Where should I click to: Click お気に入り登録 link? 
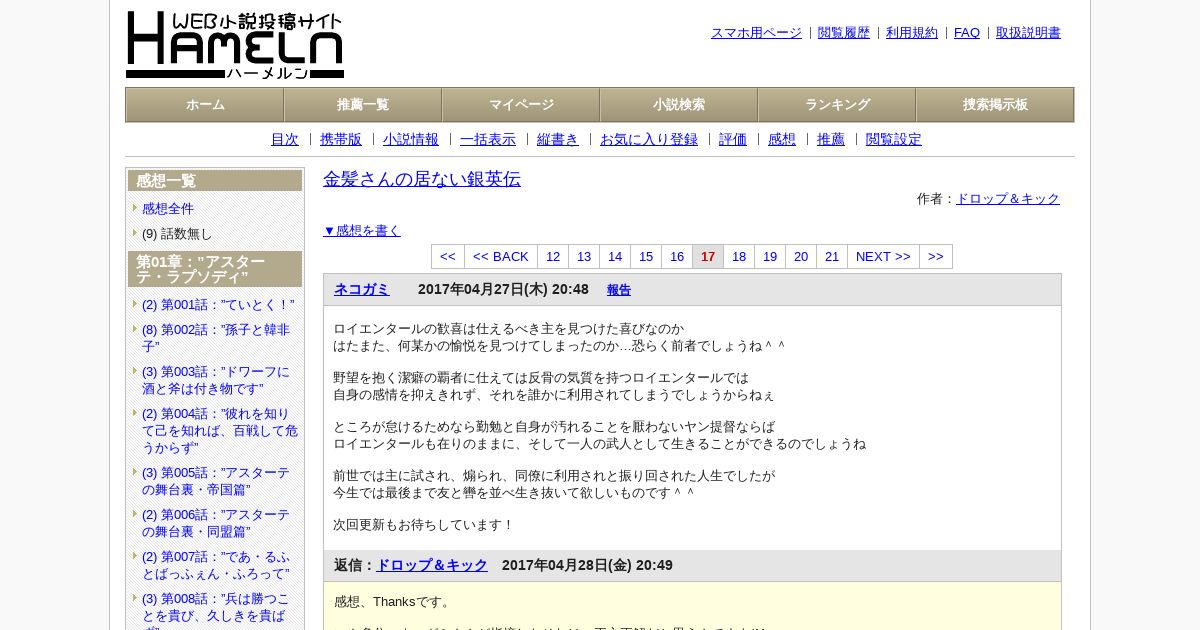click(649, 139)
